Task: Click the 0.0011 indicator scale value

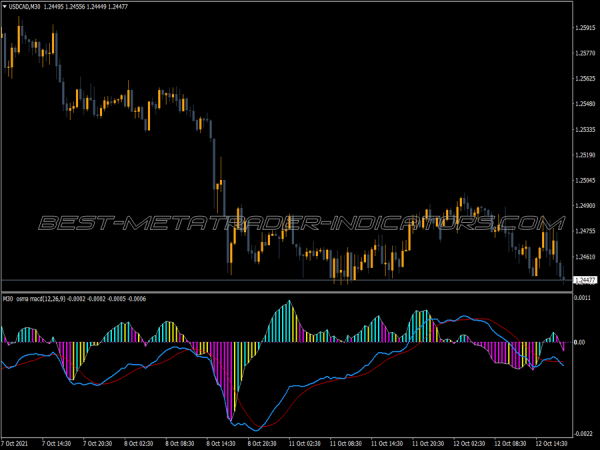Action: (582, 298)
